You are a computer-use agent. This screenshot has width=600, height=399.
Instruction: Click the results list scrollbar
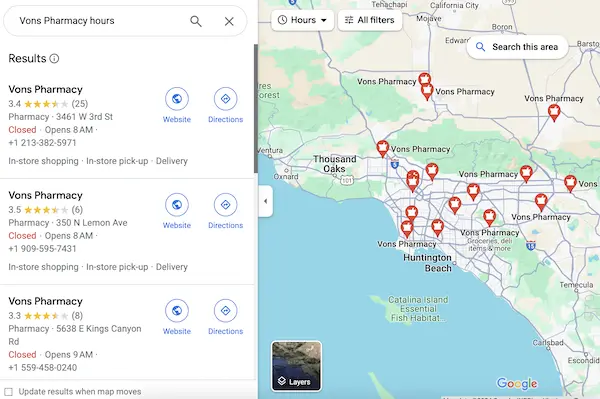(256, 109)
